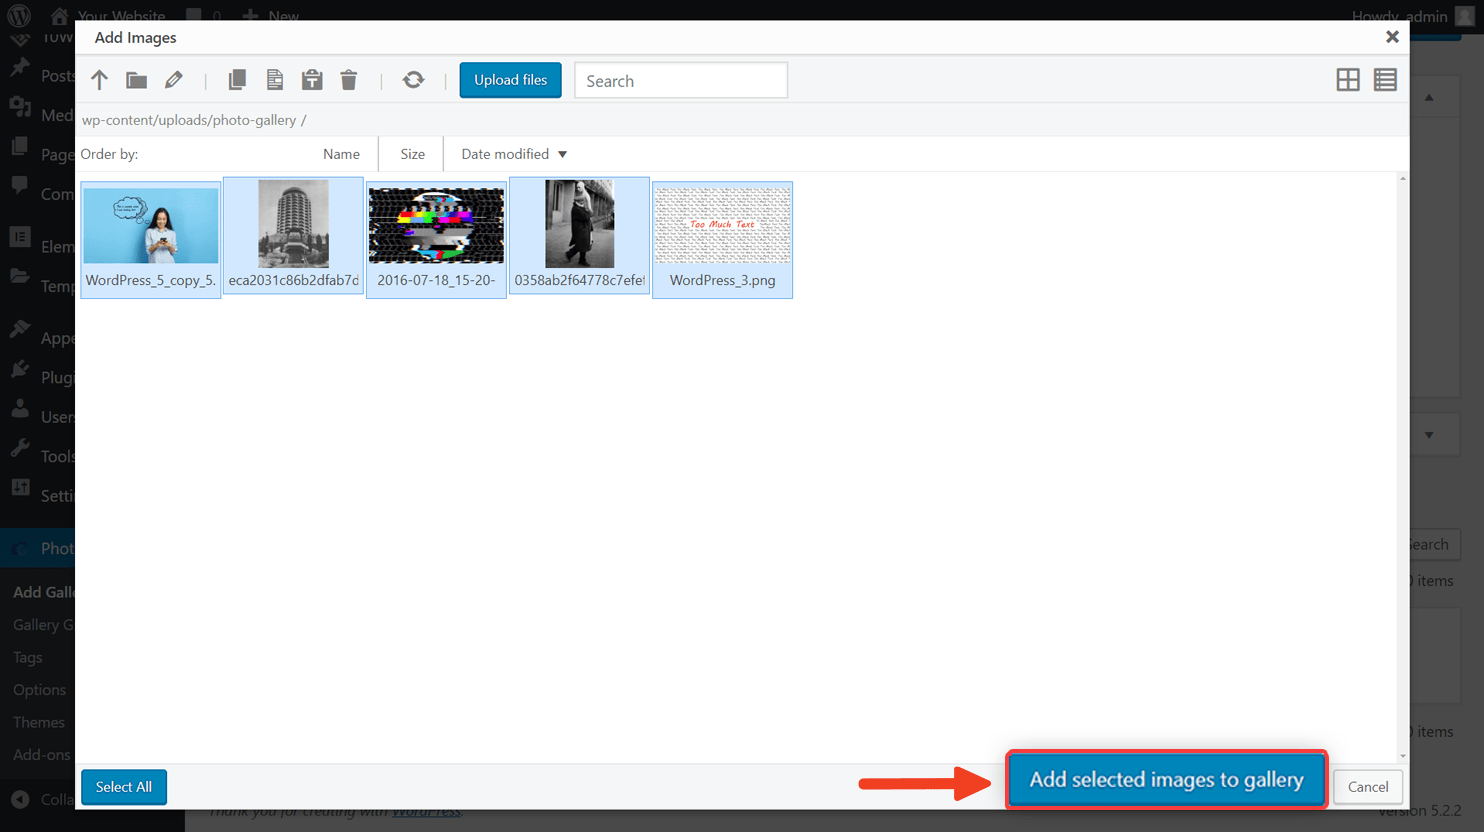
Task: Open Howdy admin account menu
Action: tap(1412, 16)
